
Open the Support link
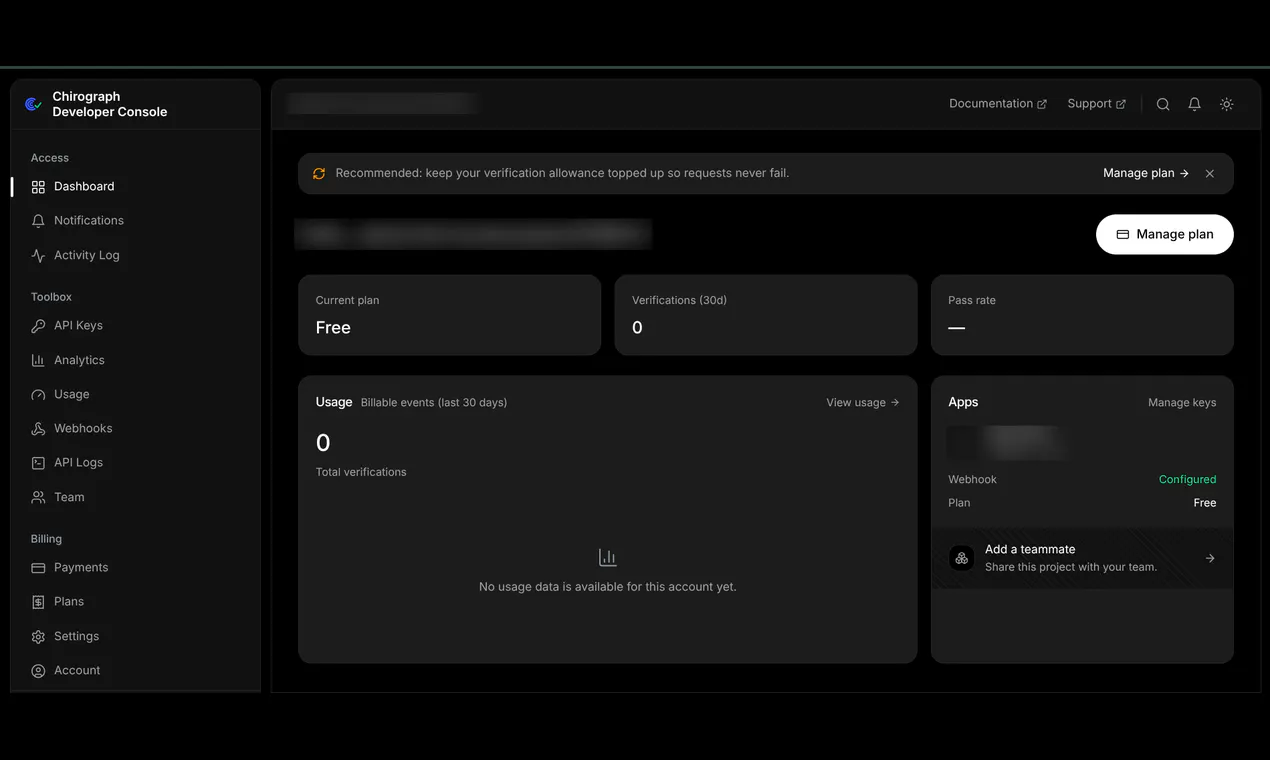1096,104
